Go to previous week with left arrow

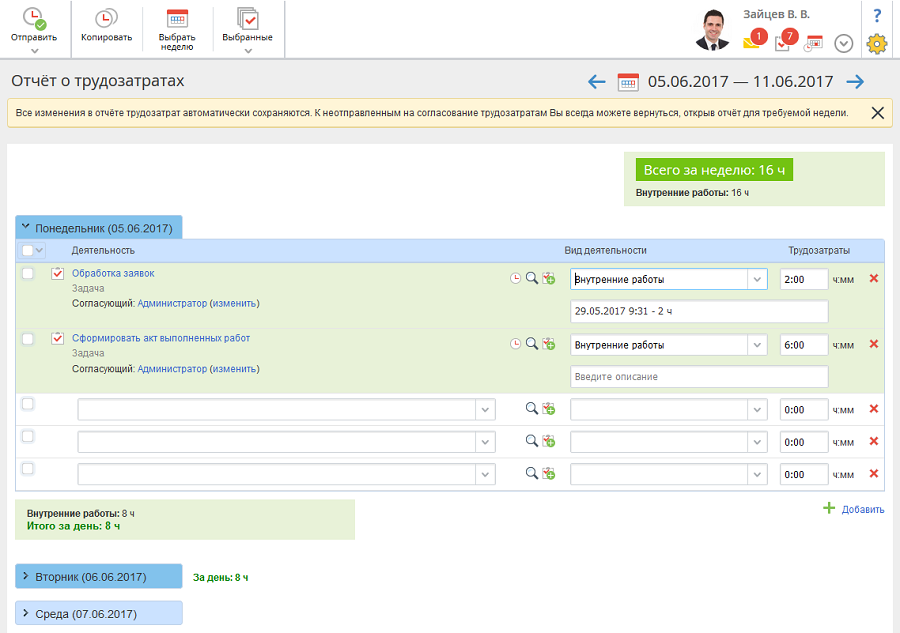coord(597,82)
